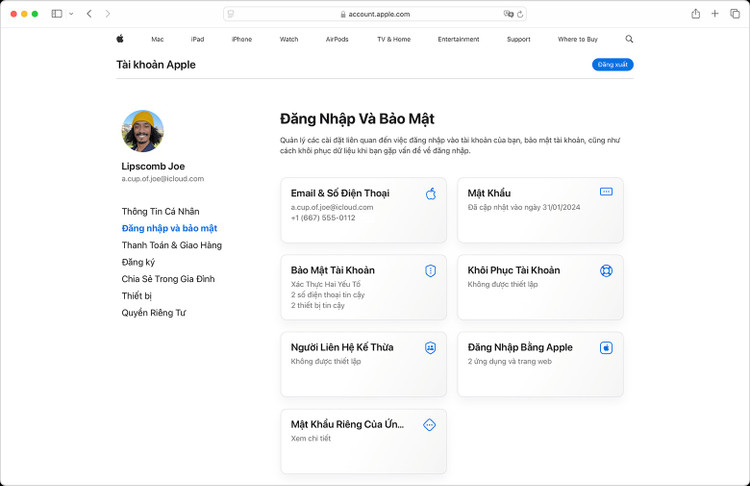Click the Đăng xuất button
750x486 pixels.
point(612,65)
